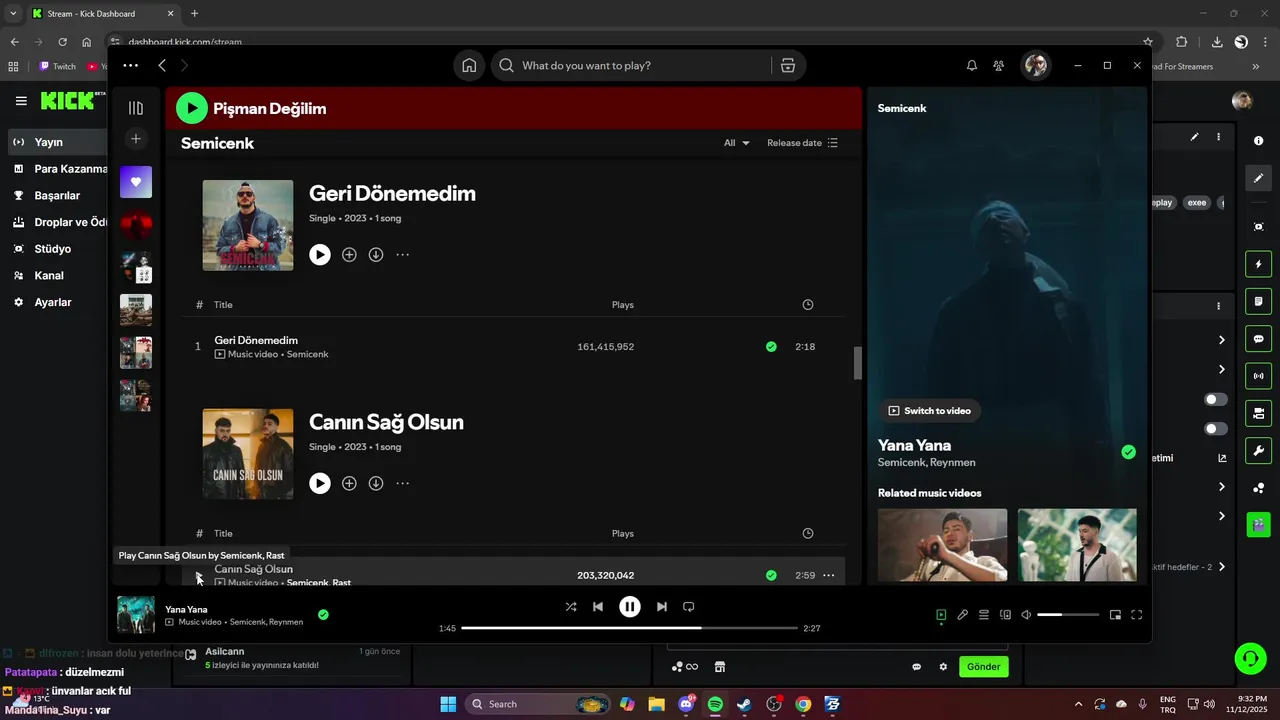The width and height of the screenshot is (1280, 720).
Task: Open Spotify Friend Activity icon
Action: point(998,65)
